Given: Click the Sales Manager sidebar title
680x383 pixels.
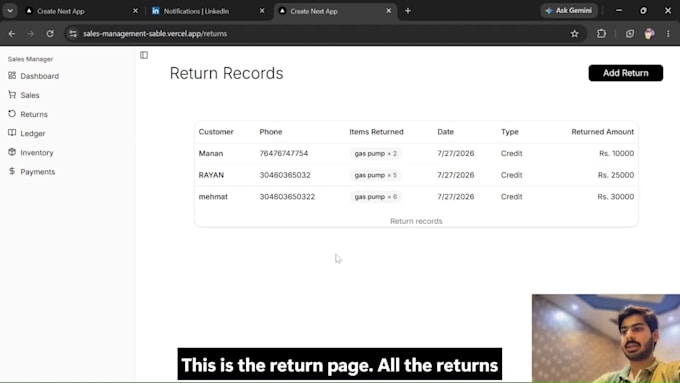Looking at the screenshot, I should click(x=30, y=59).
